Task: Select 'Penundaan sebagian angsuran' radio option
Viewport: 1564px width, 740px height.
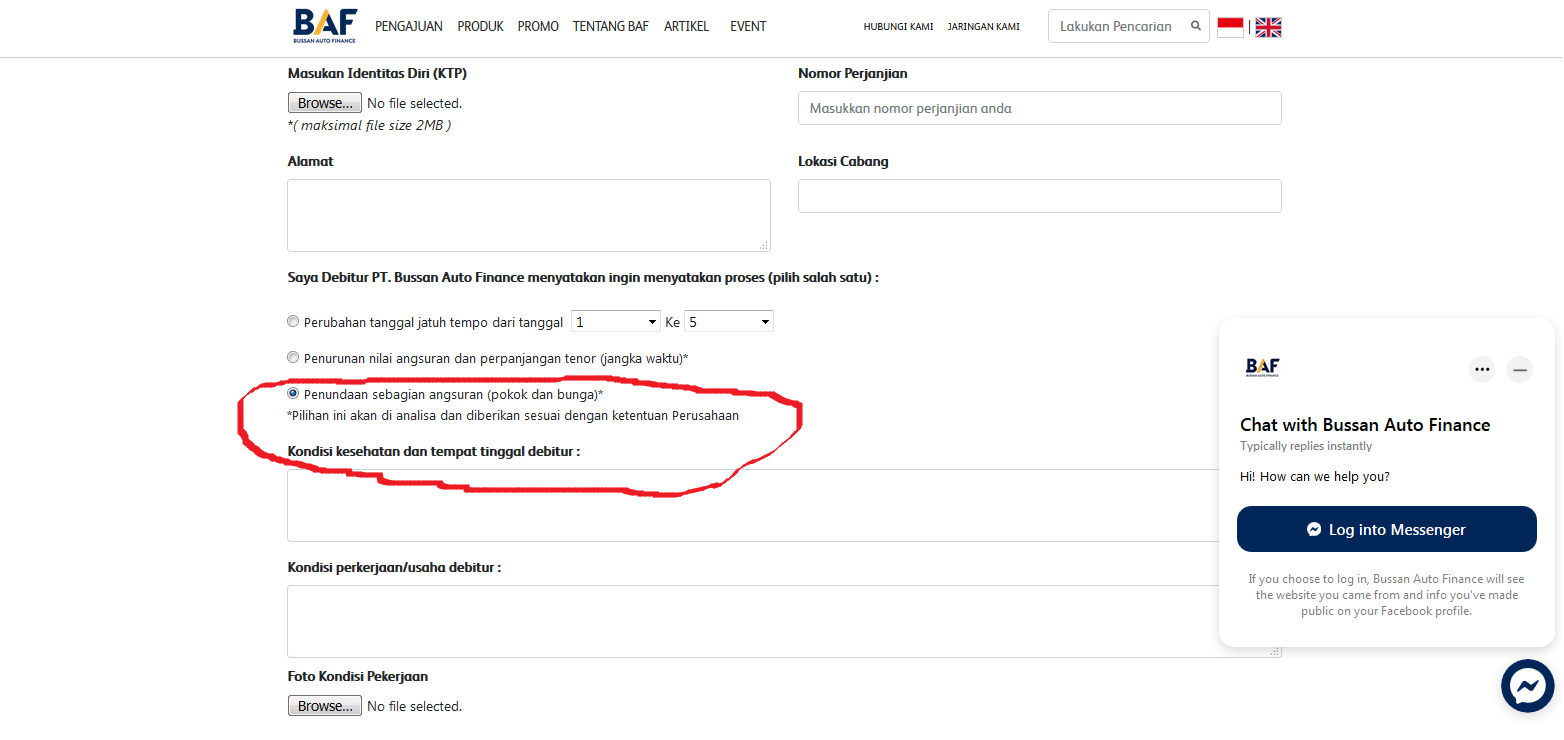Action: coord(293,392)
